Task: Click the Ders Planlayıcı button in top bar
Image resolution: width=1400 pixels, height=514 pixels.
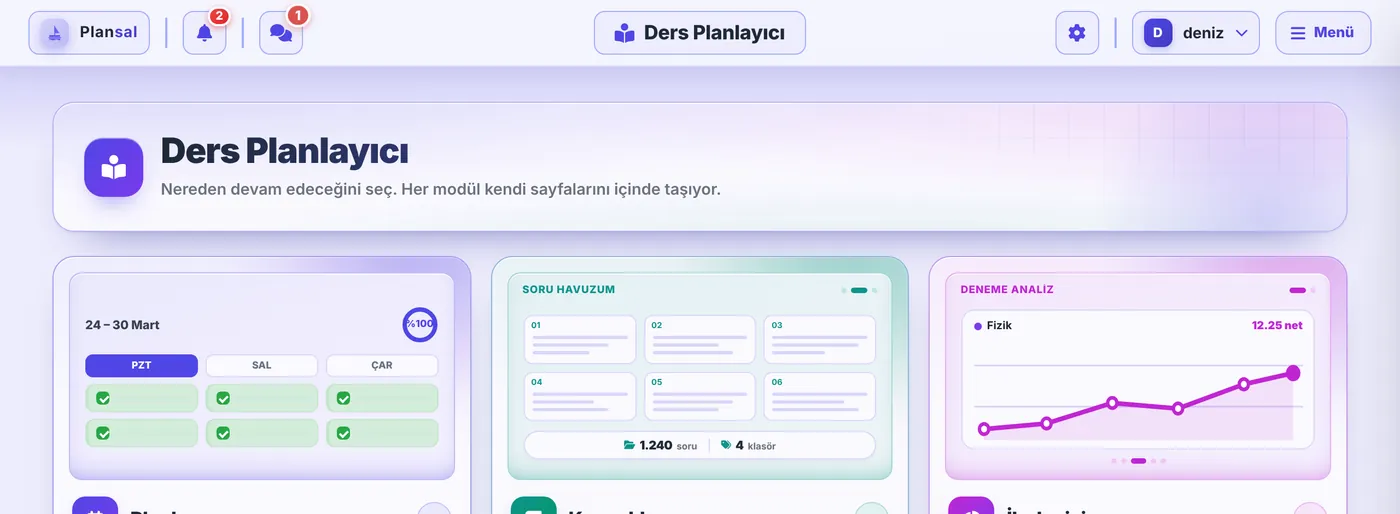Action: click(x=700, y=33)
